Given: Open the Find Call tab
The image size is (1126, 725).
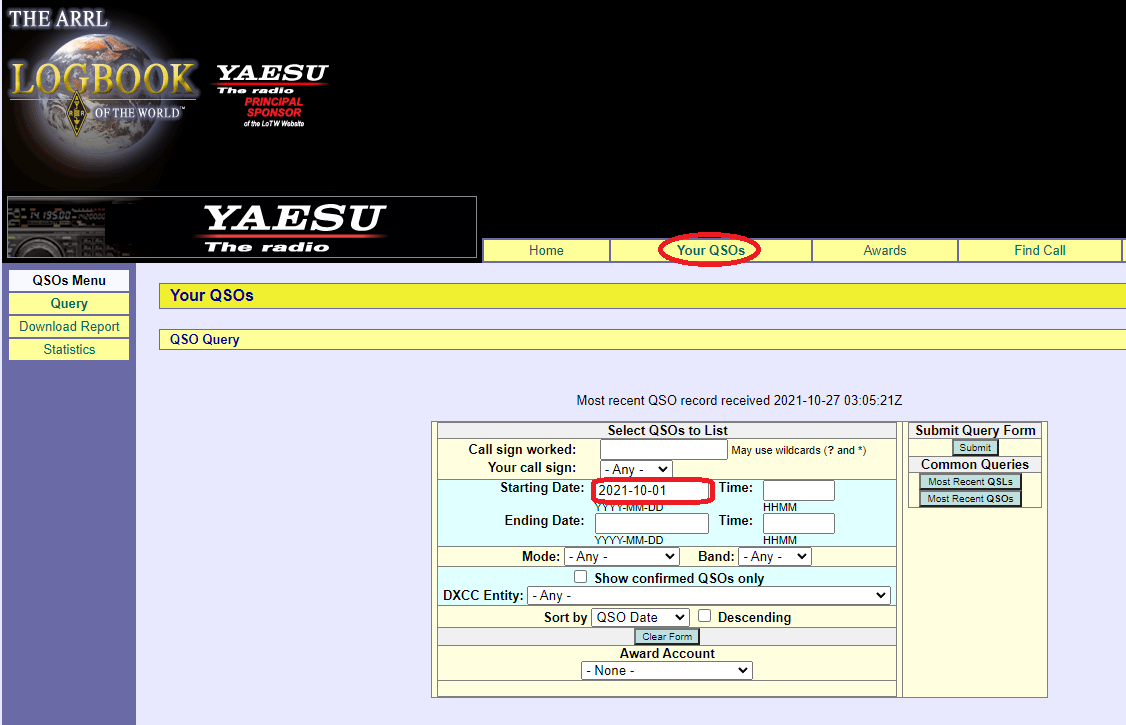Looking at the screenshot, I should pos(1039,251).
